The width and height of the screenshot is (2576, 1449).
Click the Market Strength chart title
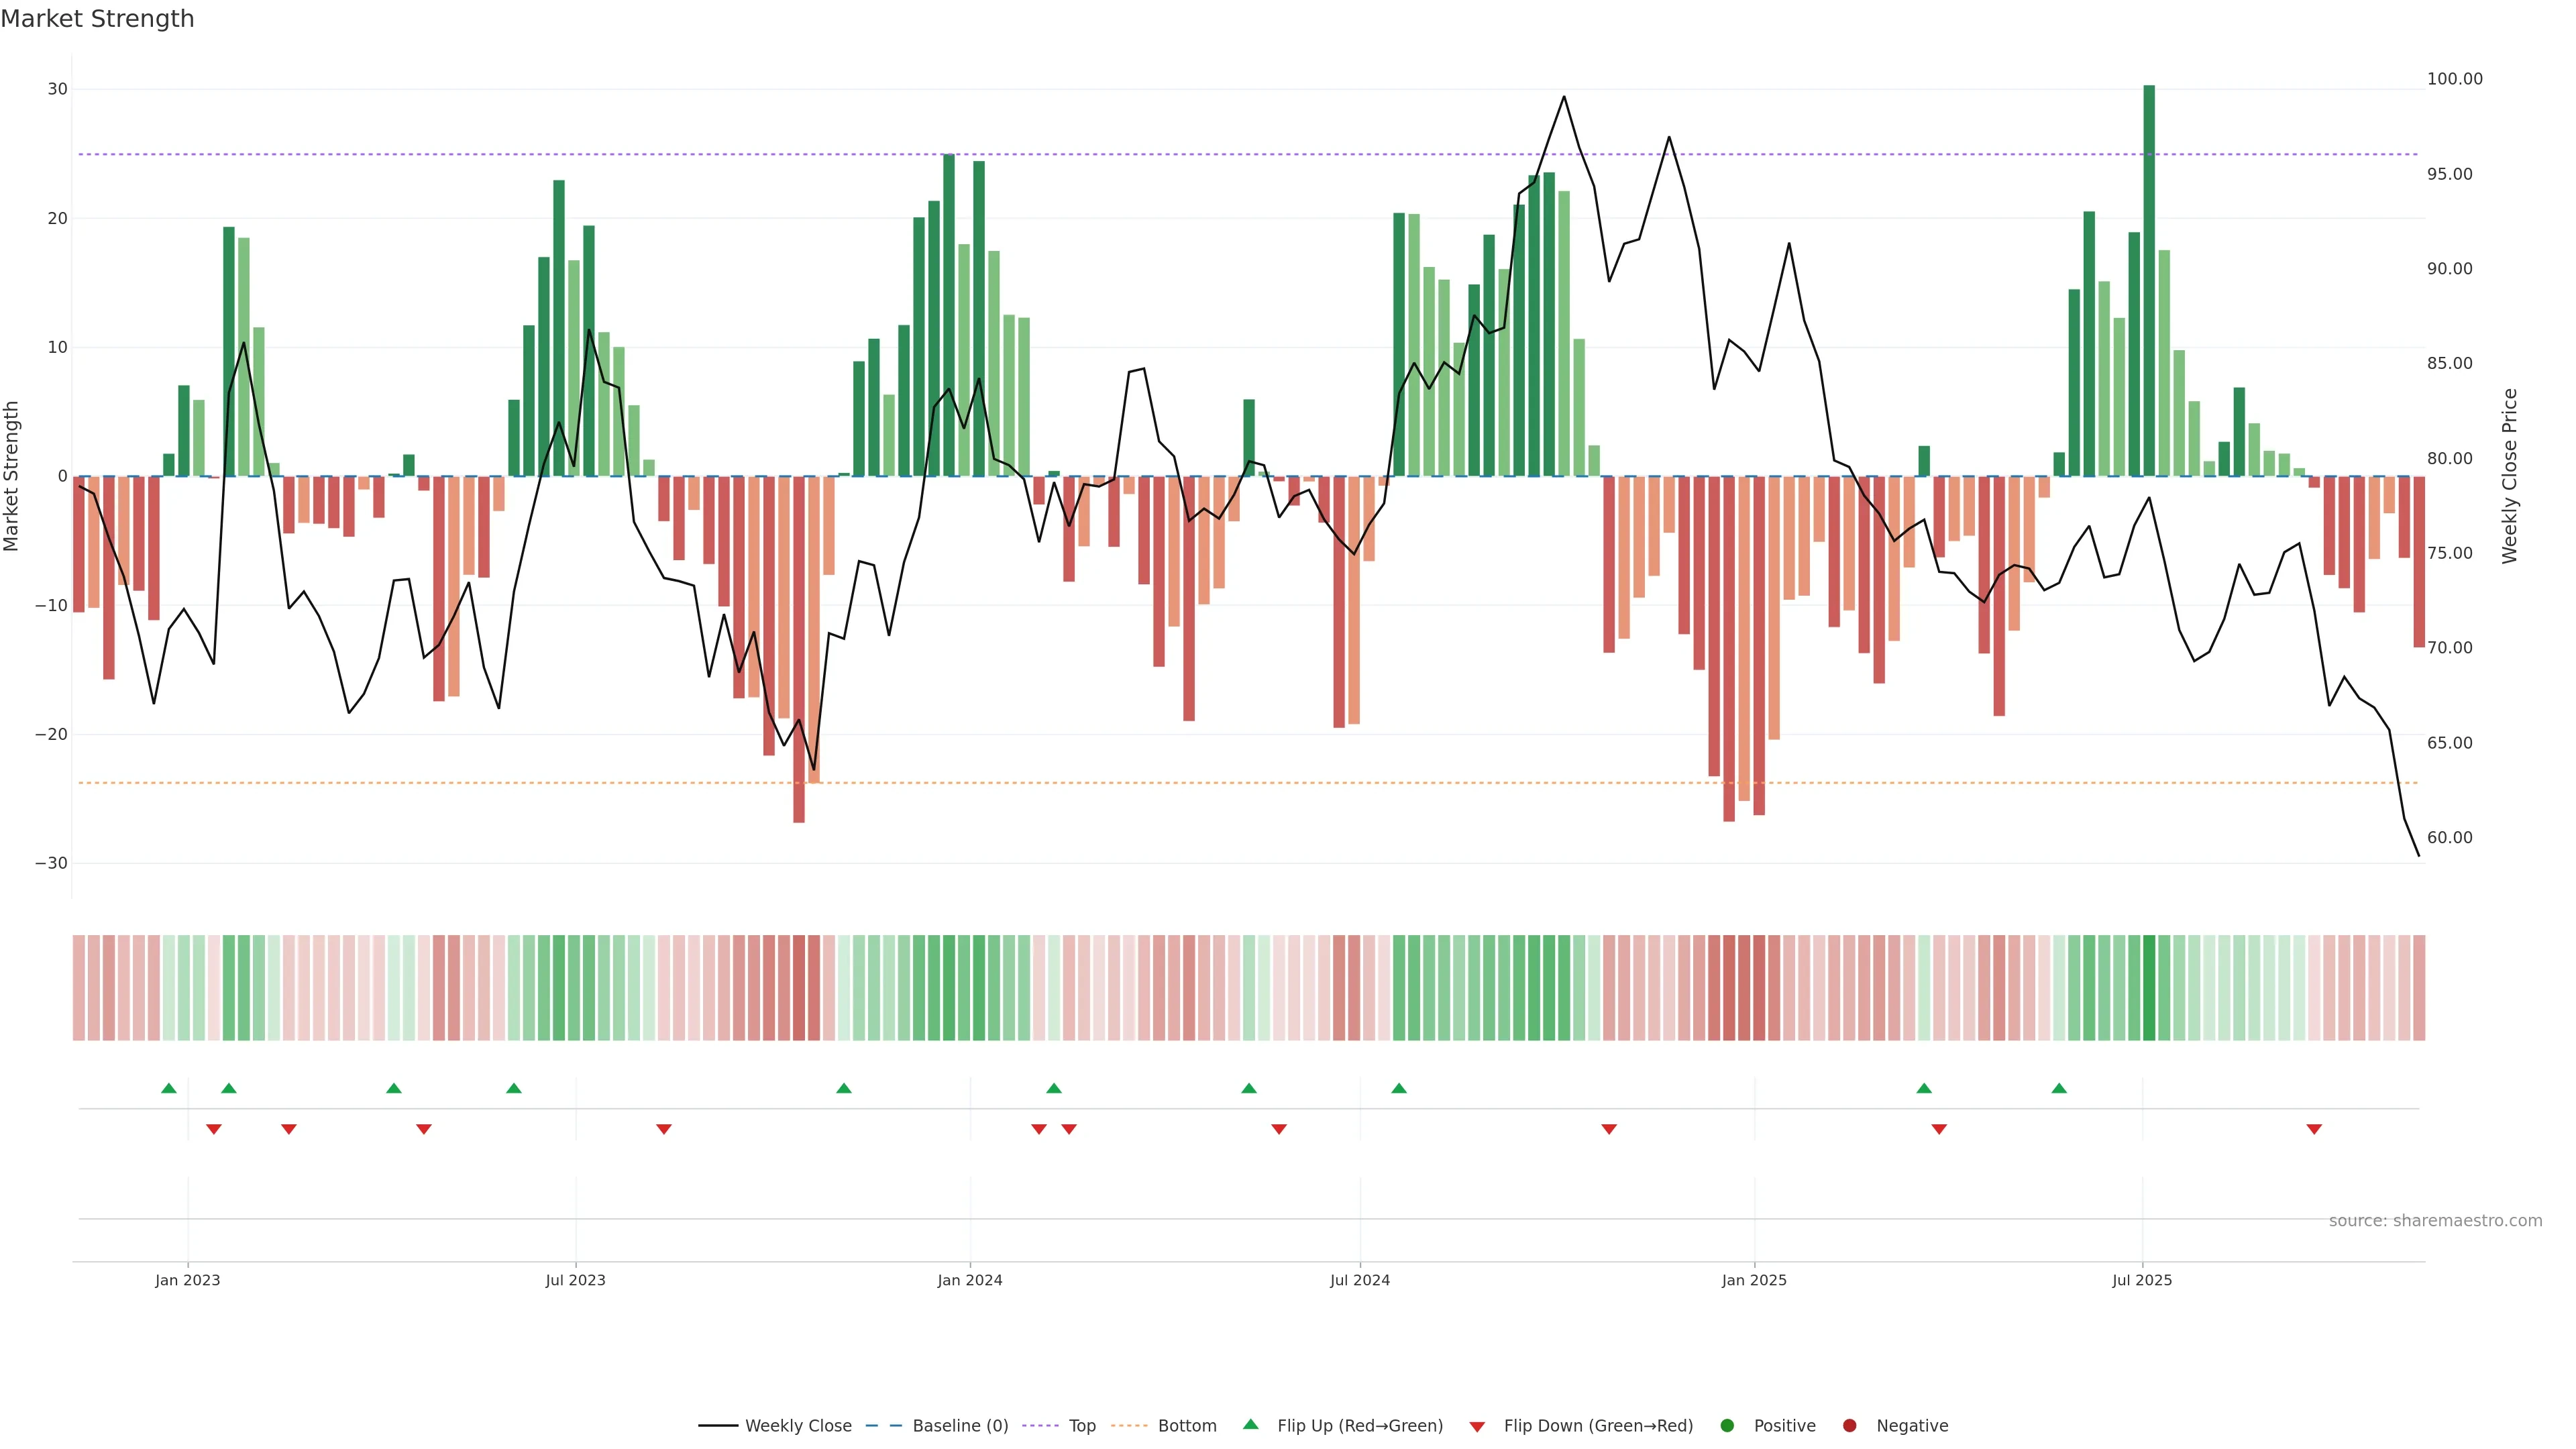pos(98,19)
